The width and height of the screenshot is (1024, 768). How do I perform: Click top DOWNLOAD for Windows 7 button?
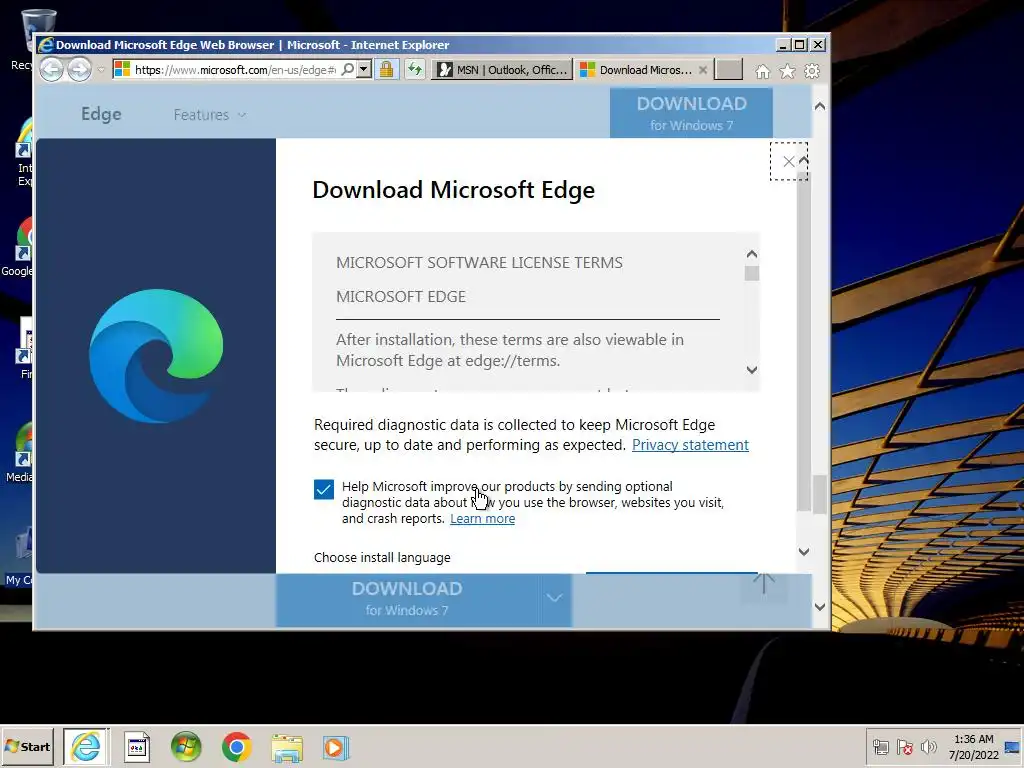coord(691,113)
